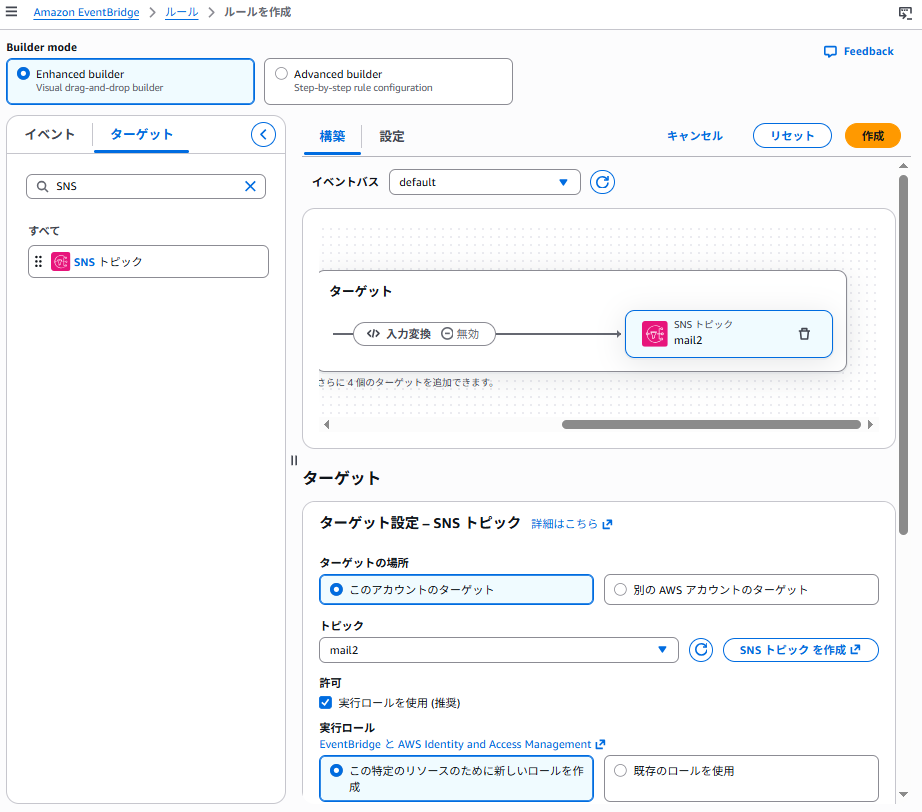The width and height of the screenshot is (922, 812).
Task: Switch to the イベント tab
Action: point(50,135)
